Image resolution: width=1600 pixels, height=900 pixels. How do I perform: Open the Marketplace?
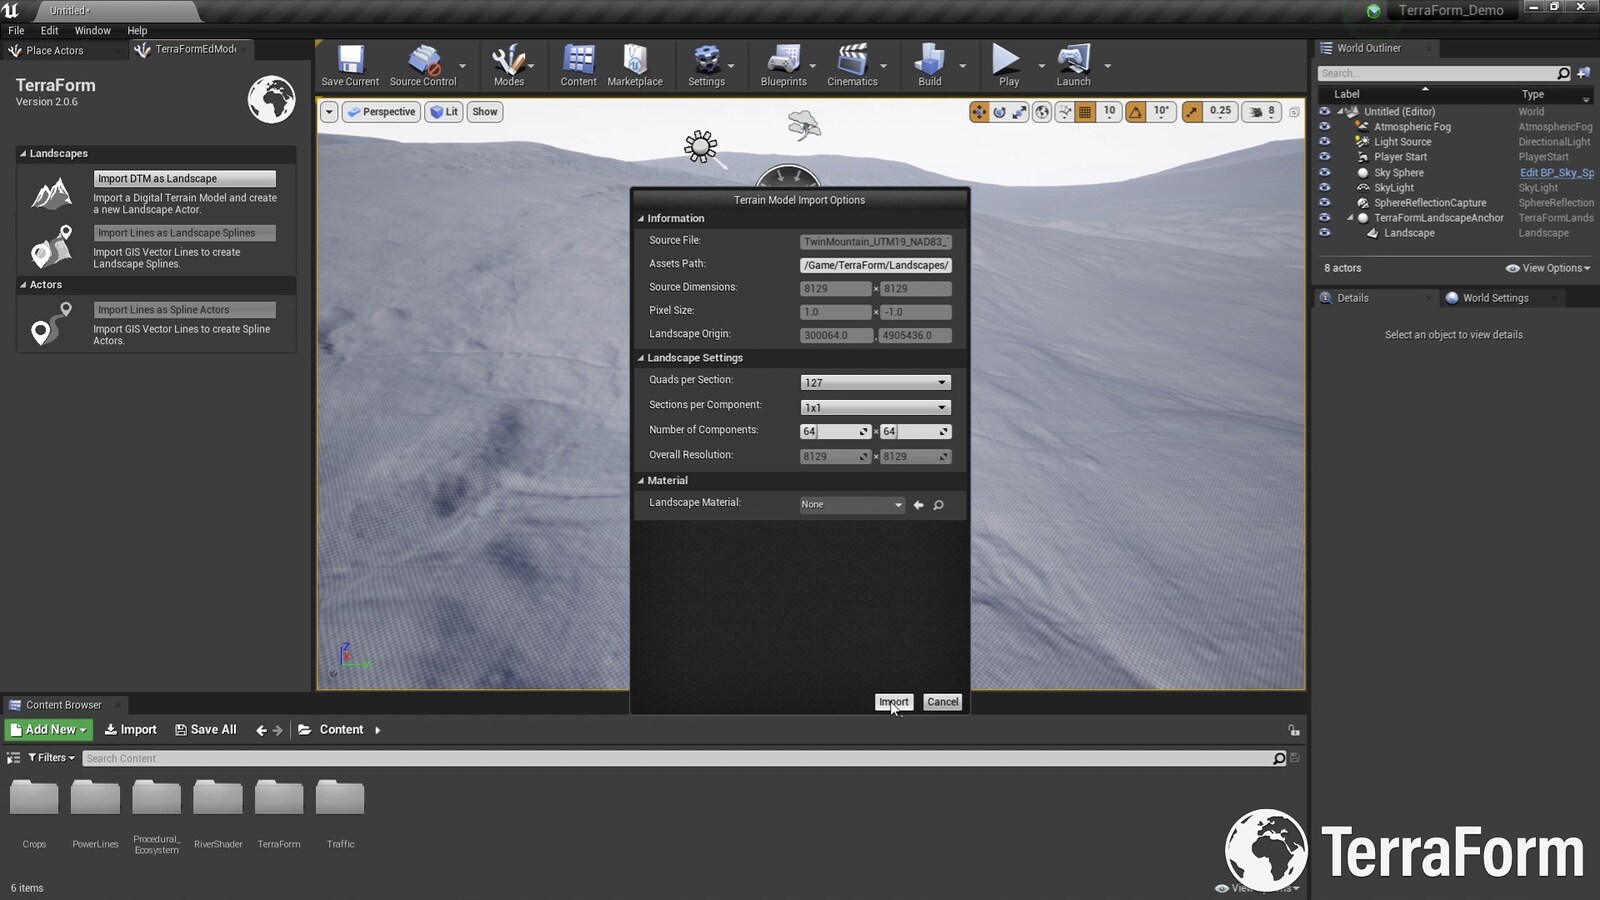(x=634, y=63)
